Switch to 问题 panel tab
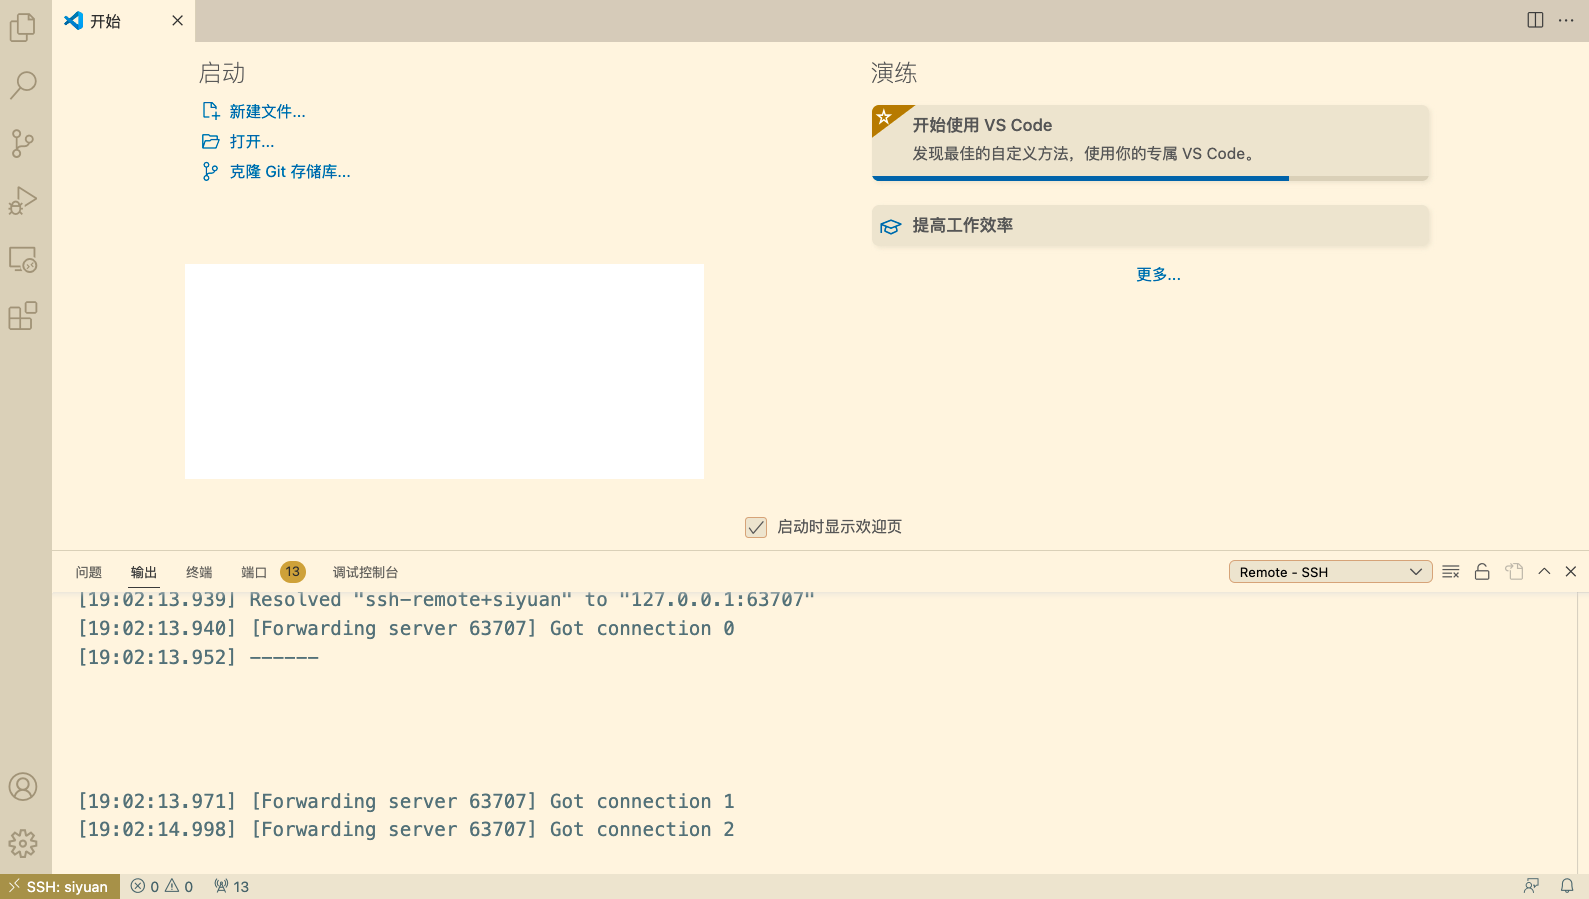Screen dimensions: 1589x899 click(x=89, y=572)
